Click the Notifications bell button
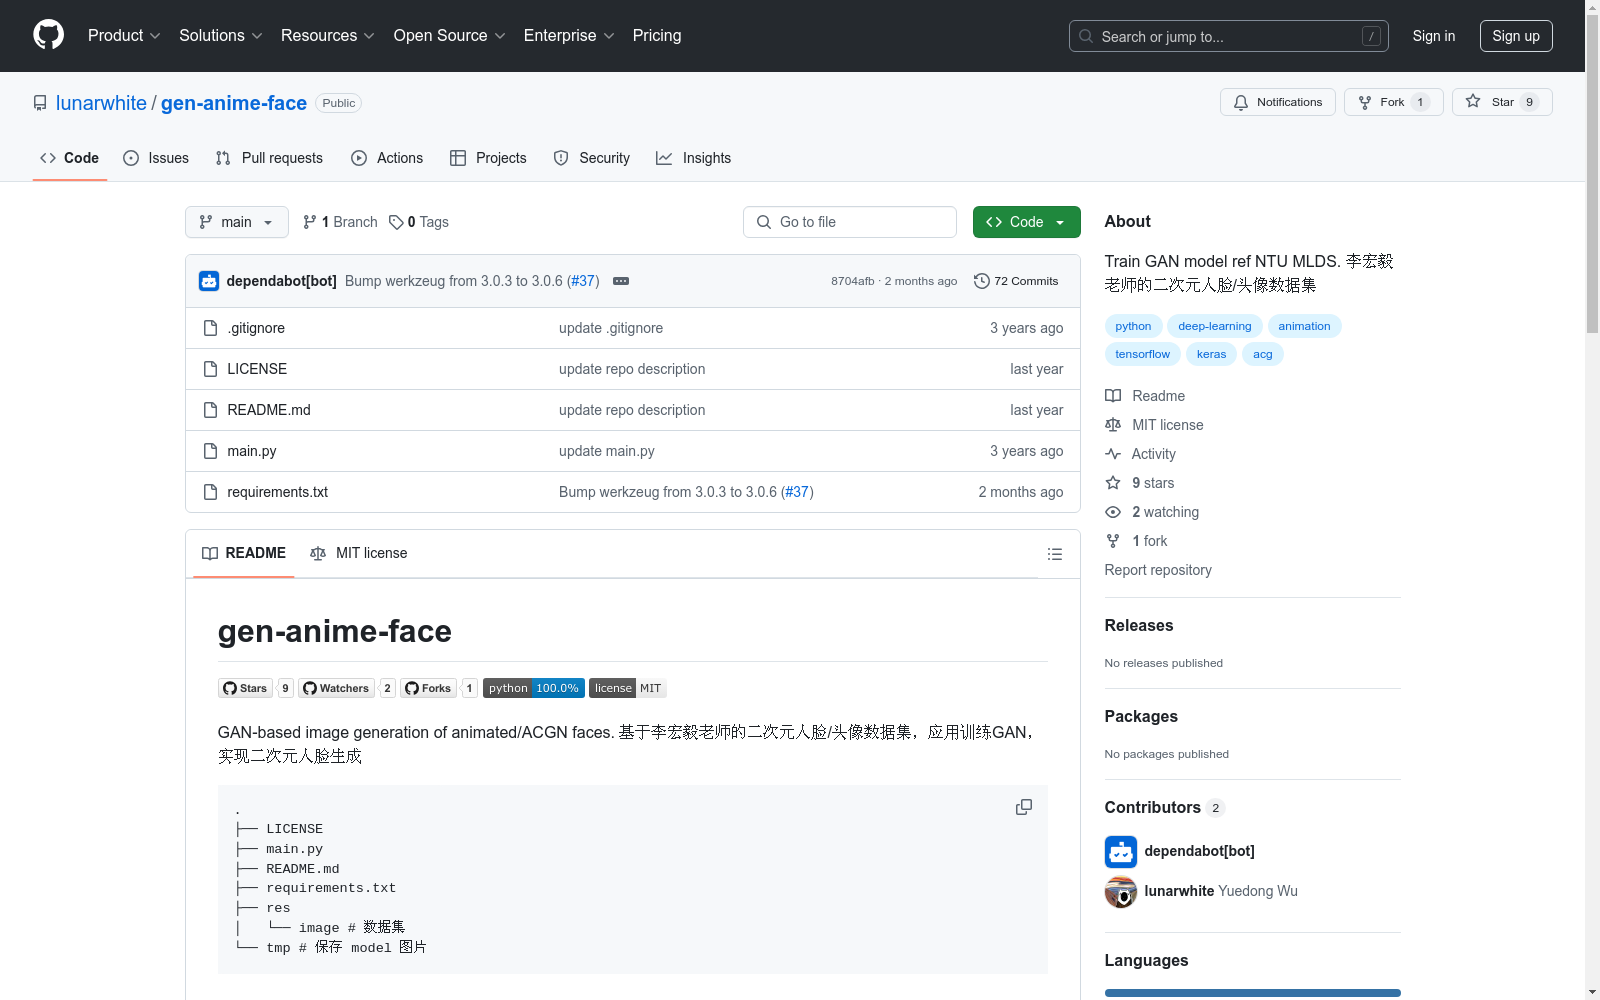This screenshot has height=1000, width=1600. click(1277, 102)
